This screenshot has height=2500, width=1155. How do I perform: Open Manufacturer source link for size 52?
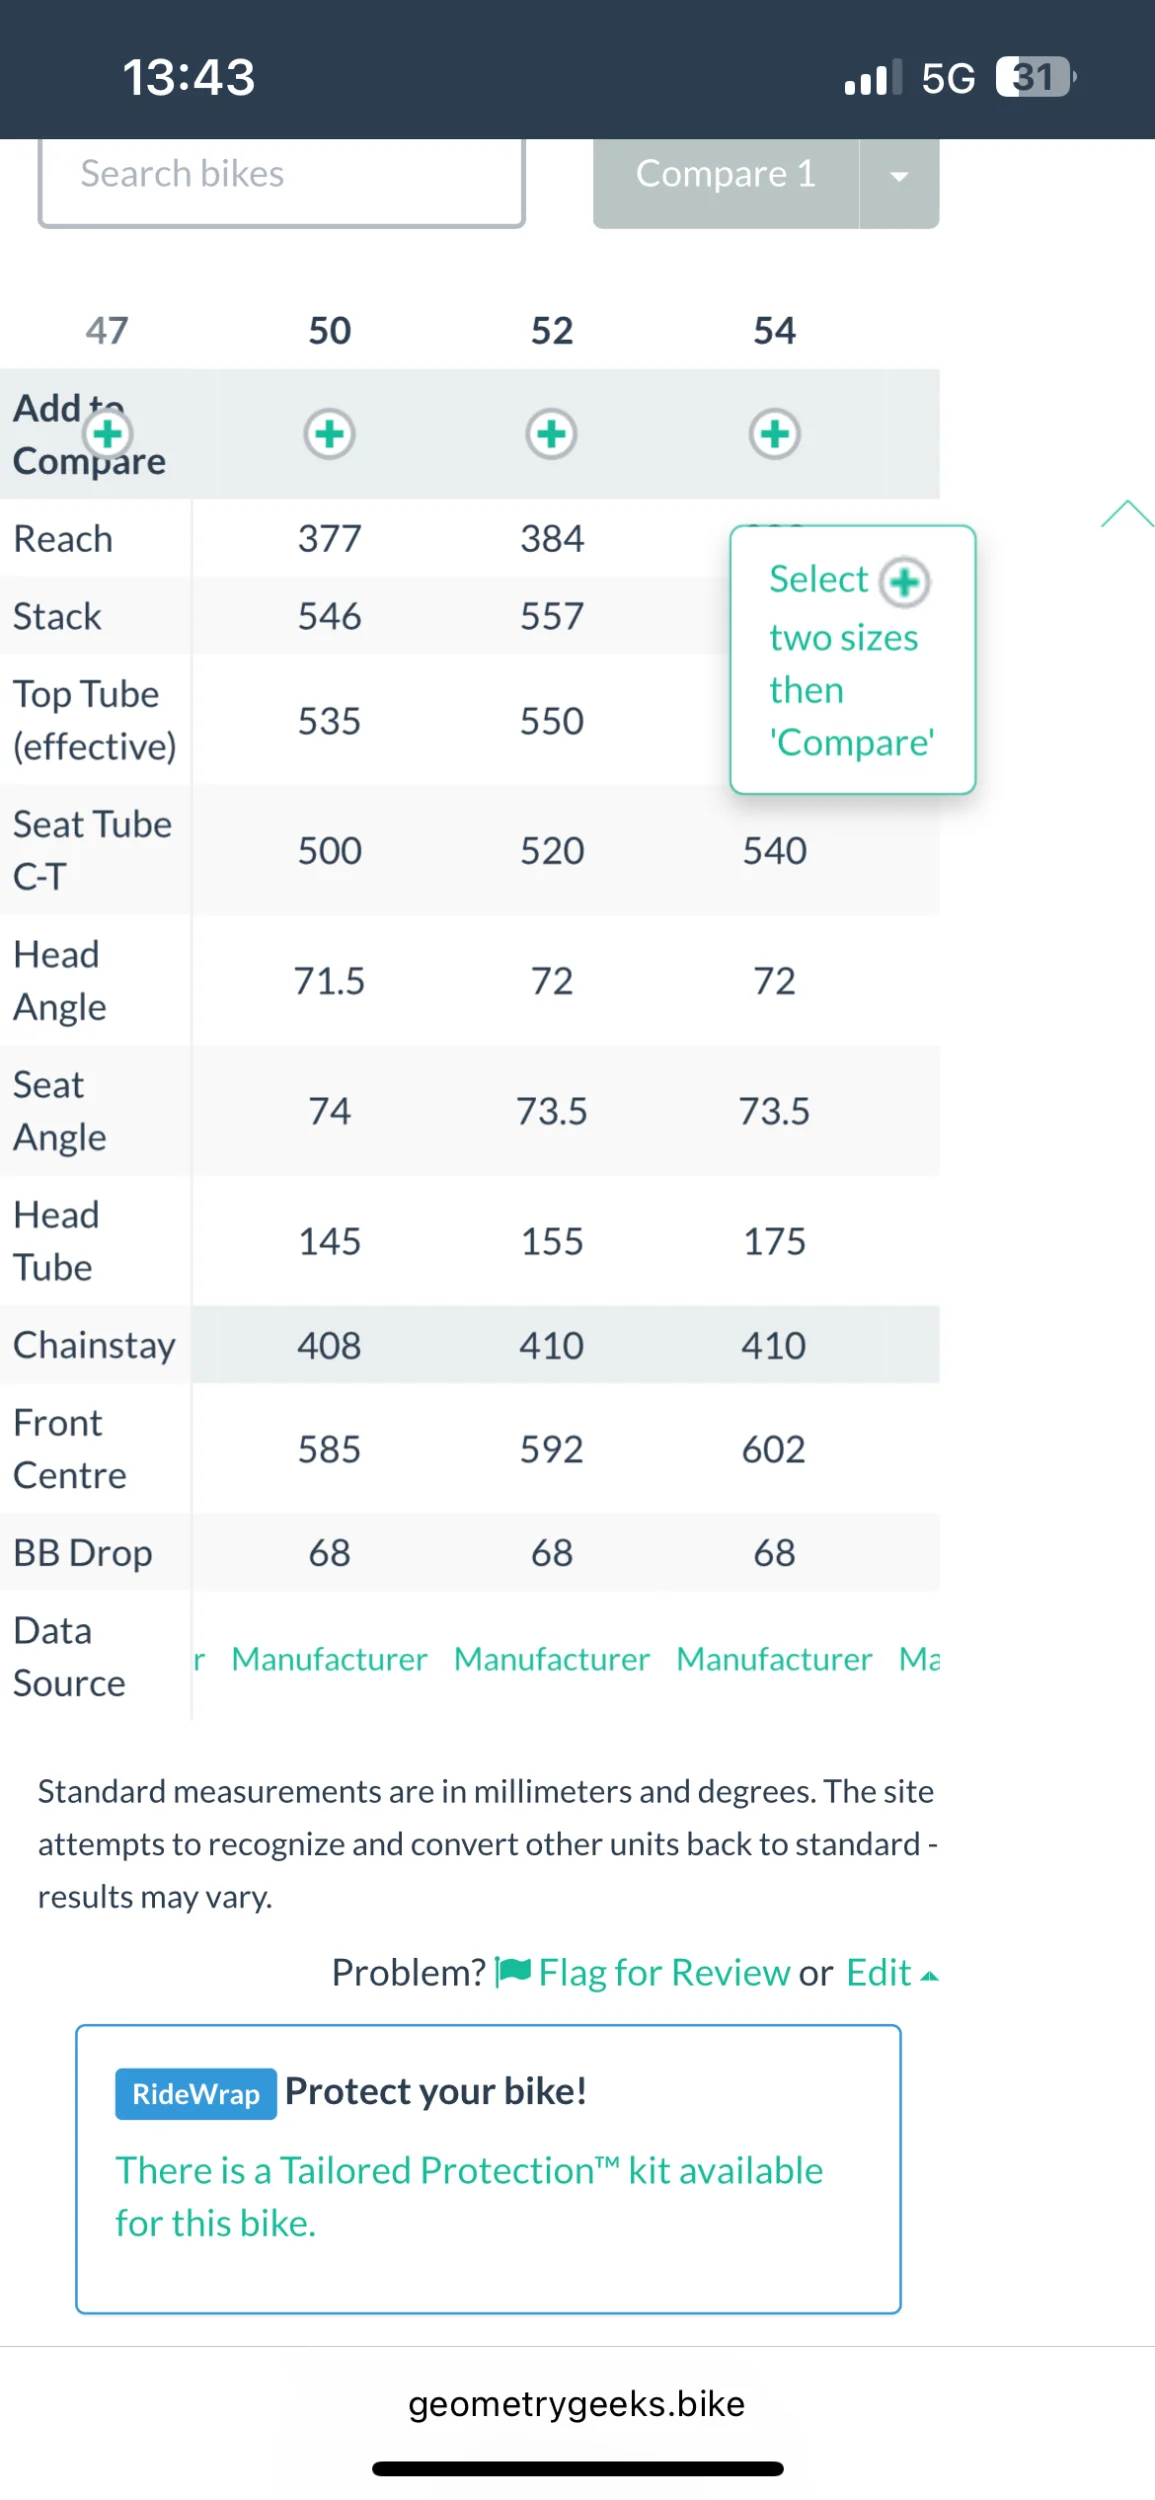(x=551, y=1659)
